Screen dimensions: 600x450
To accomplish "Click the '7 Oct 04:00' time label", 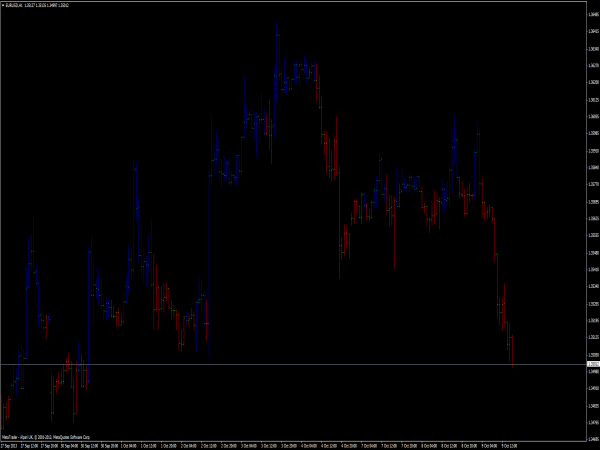I will (369, 446).
